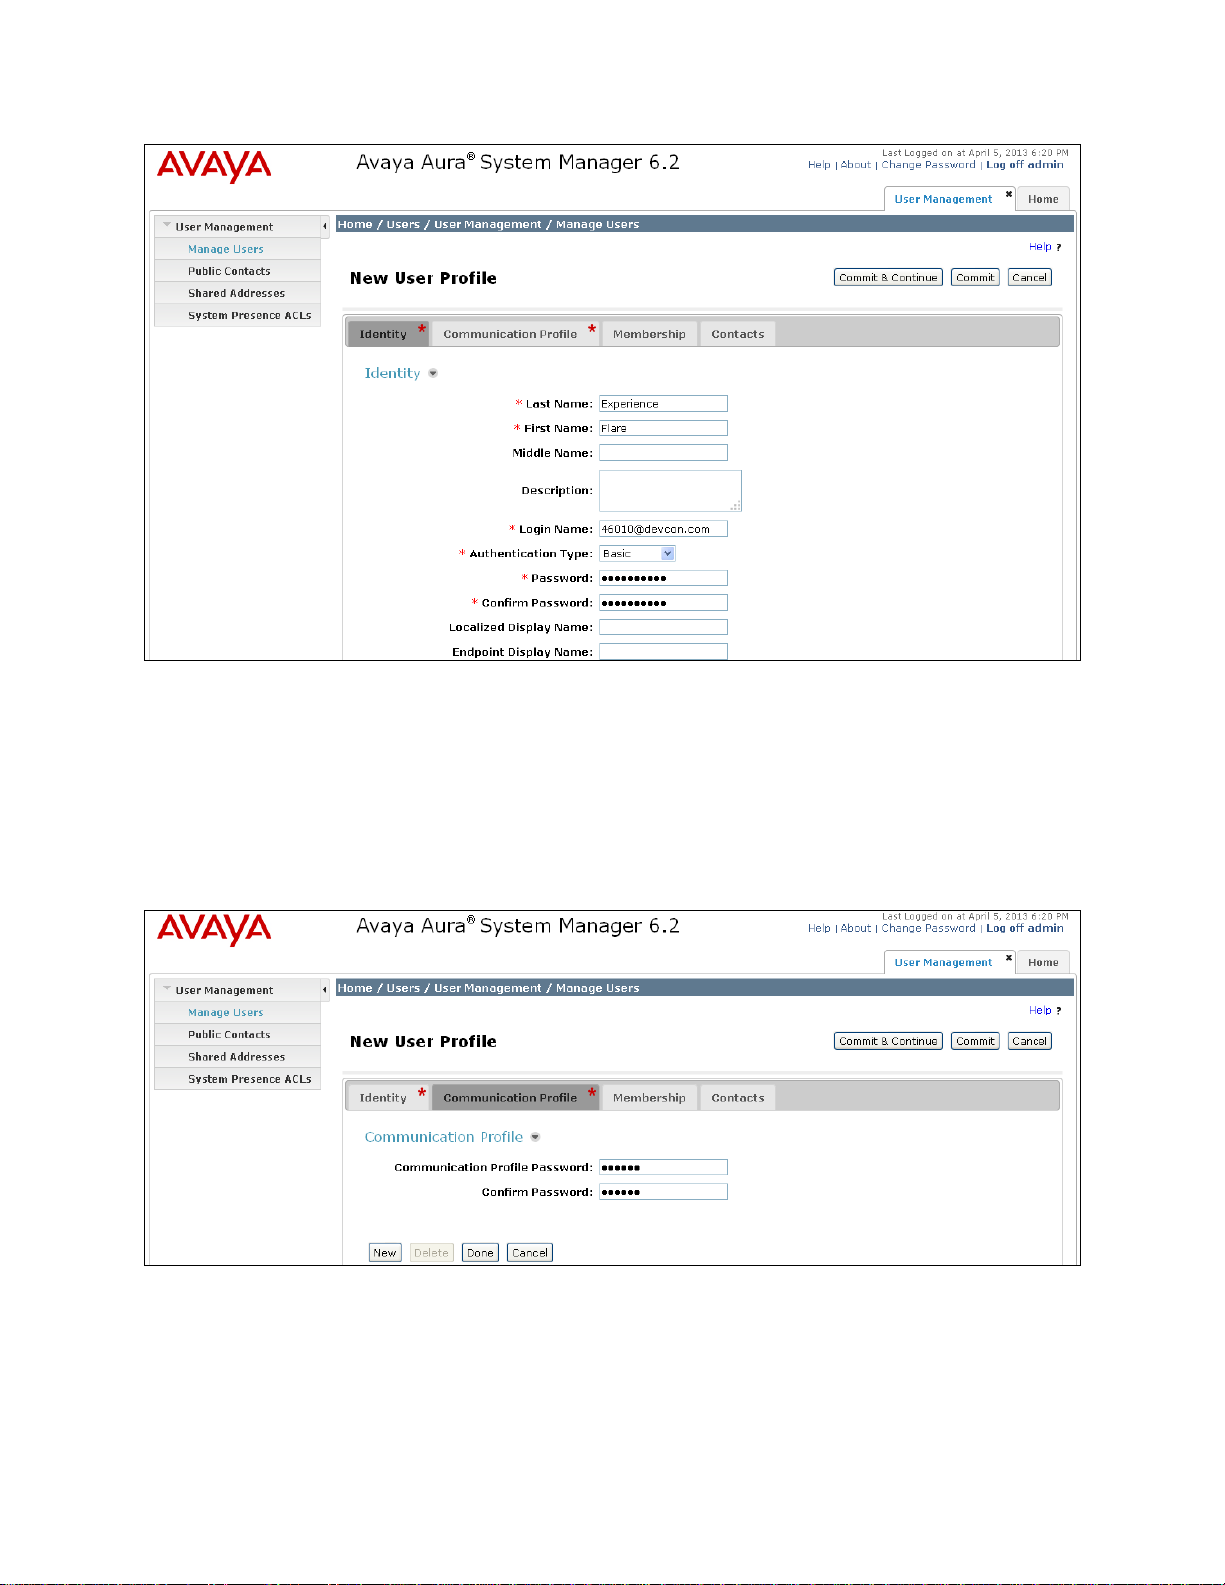
Task: Click top Cancel button on the Identity page
Action: click(1029, 277)
